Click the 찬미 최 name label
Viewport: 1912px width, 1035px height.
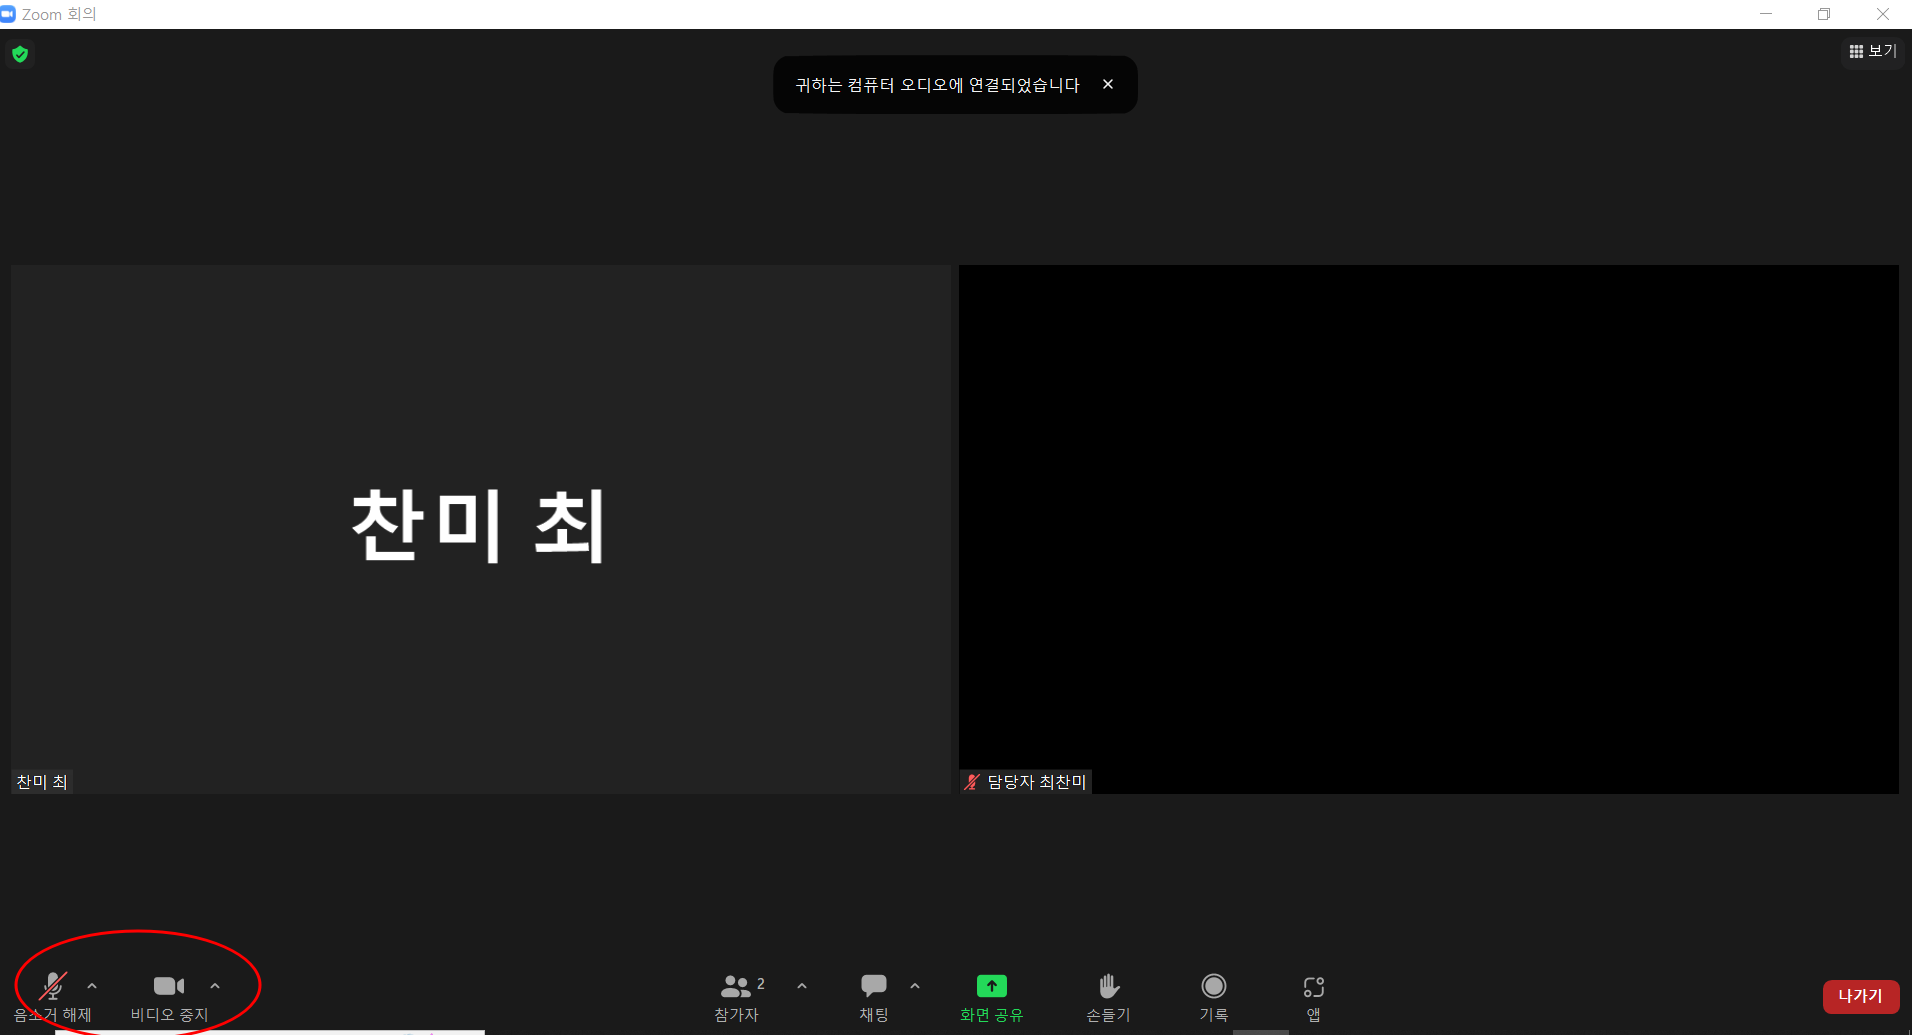pyautogui.click(x=42, y=782)
